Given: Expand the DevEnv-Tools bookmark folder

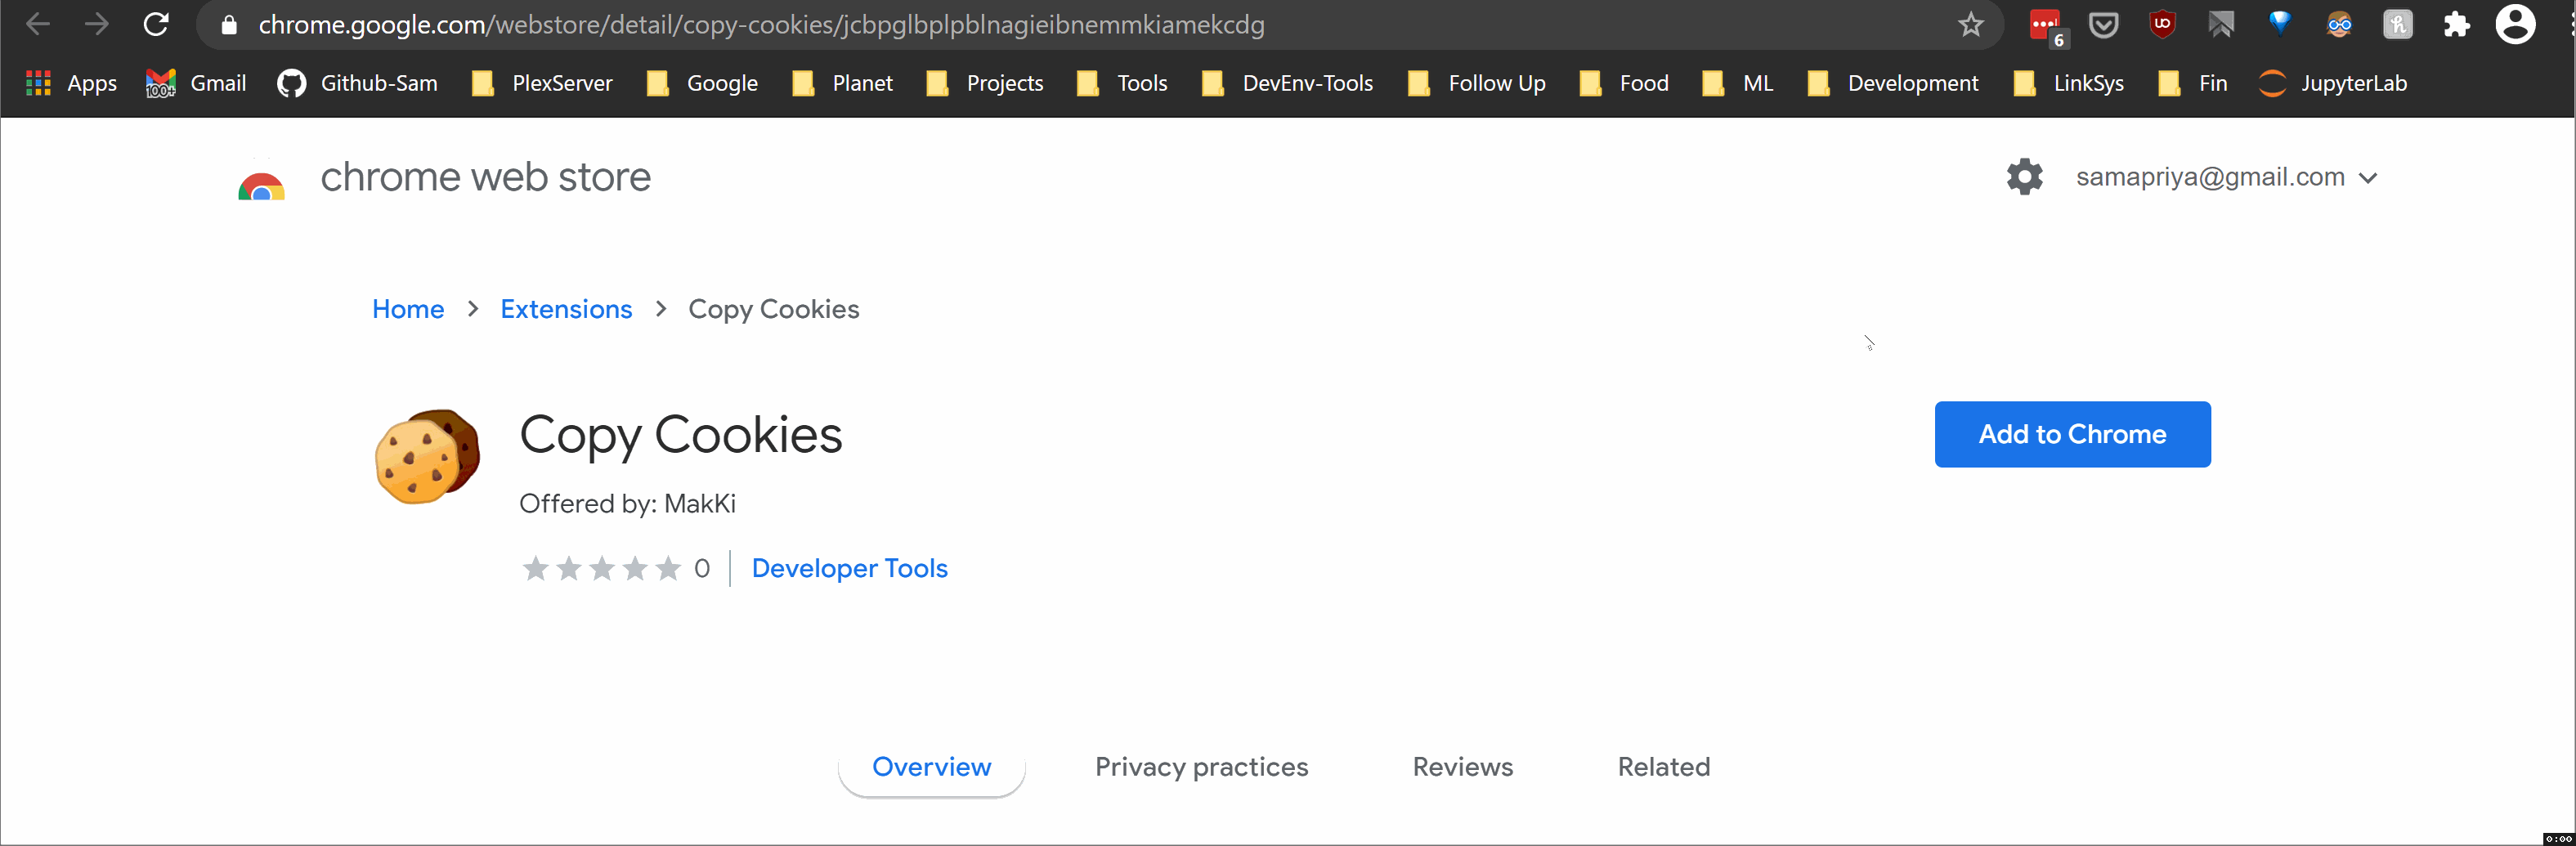Looking at the screenshot, I should coord(1288,83).
